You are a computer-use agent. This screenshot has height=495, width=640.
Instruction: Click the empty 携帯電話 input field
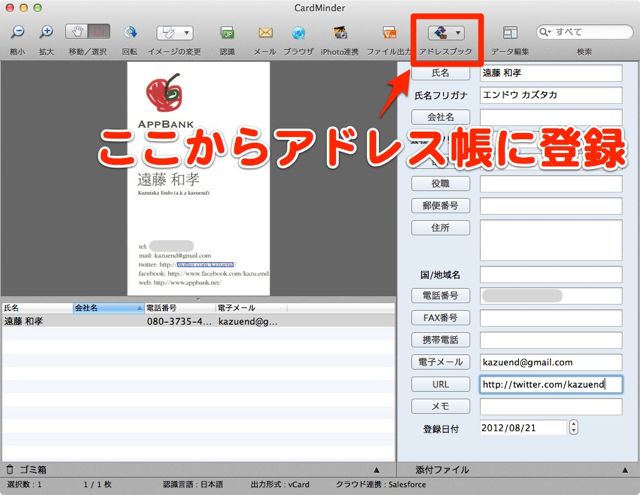(551, 340)
